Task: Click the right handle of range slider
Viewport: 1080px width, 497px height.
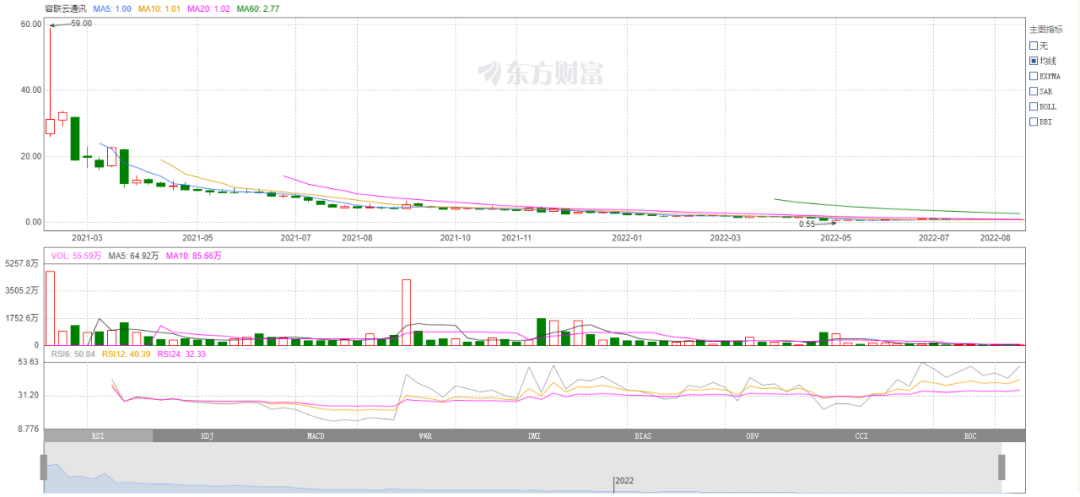Action: click(1002, 467)
